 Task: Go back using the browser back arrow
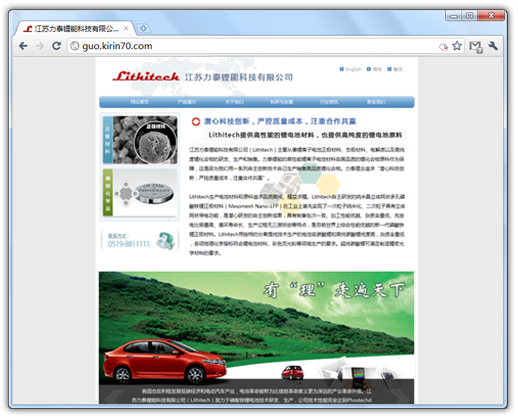(23, 46)
